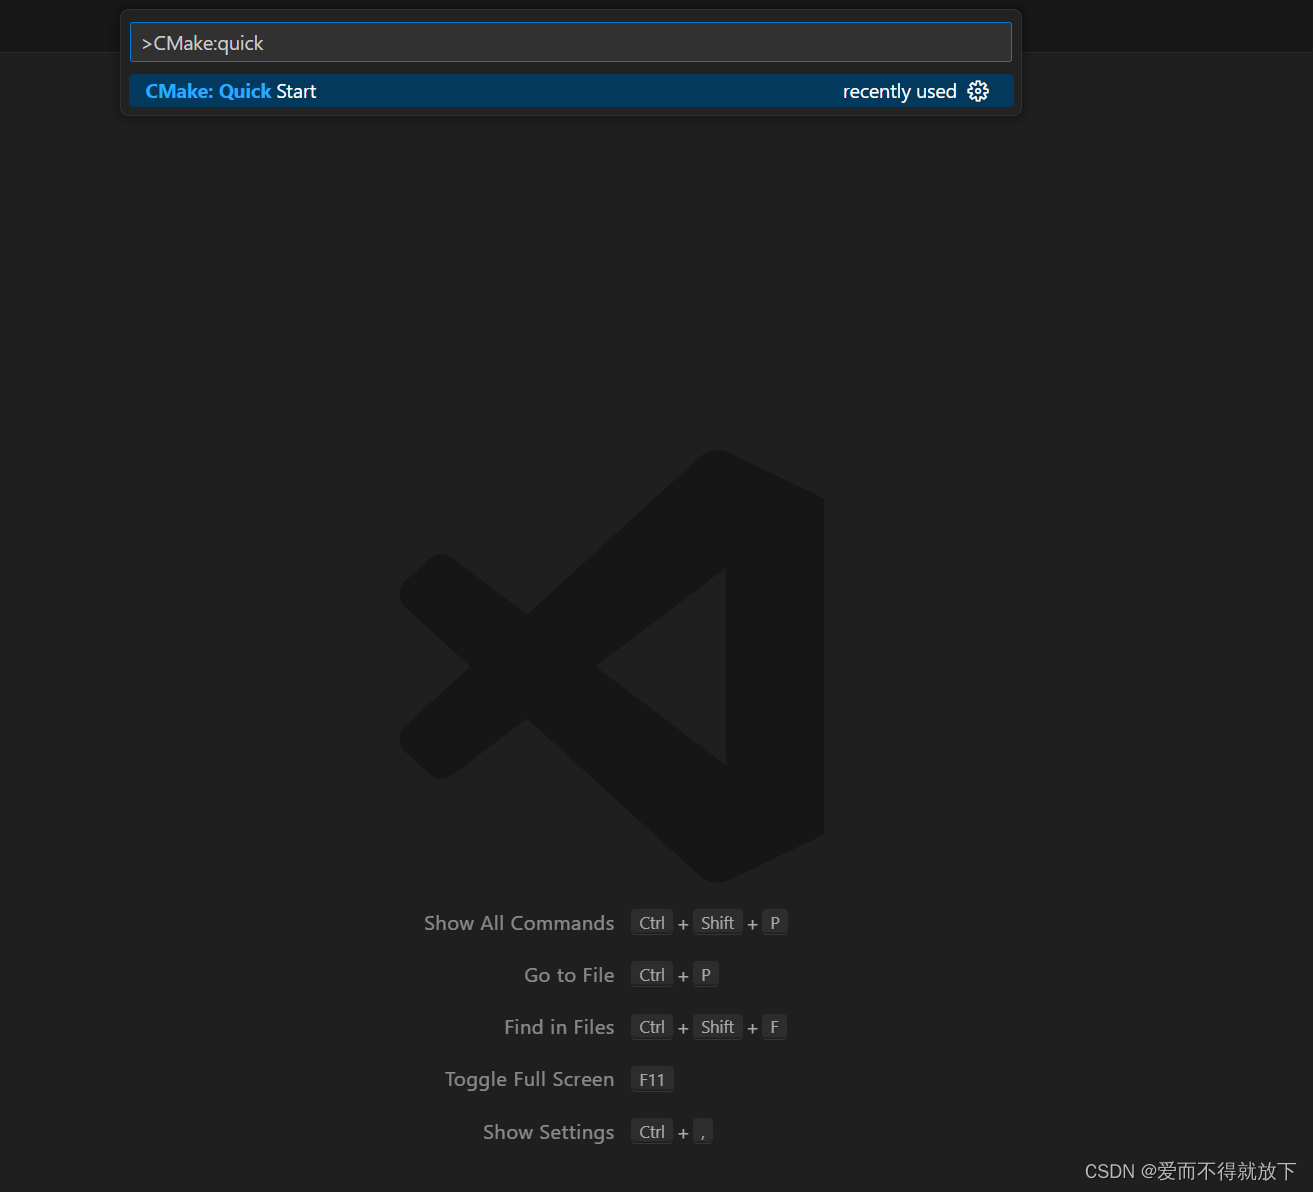The image size is (1313, 1192).
Task: Click the 'Show Settings' label
Action: (x=548, y=1132)
